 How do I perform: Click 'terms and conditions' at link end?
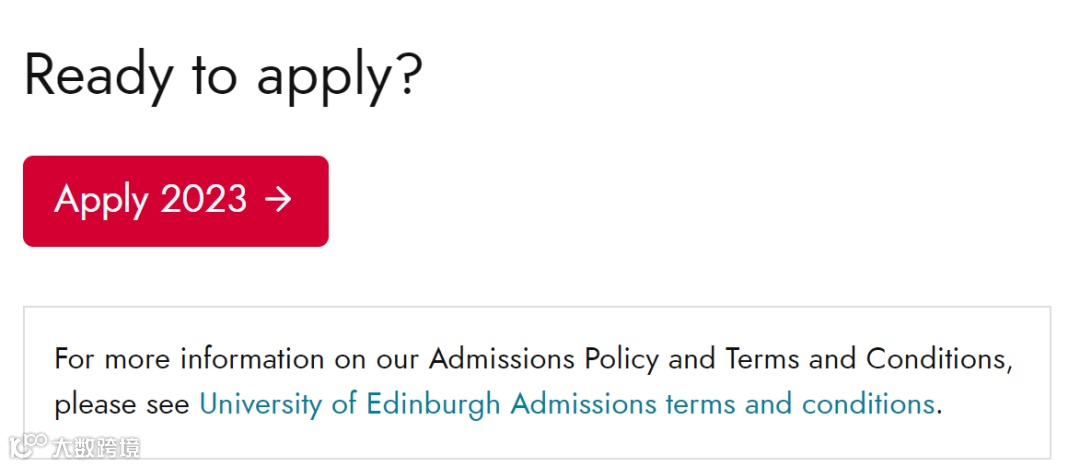point(799,404)
